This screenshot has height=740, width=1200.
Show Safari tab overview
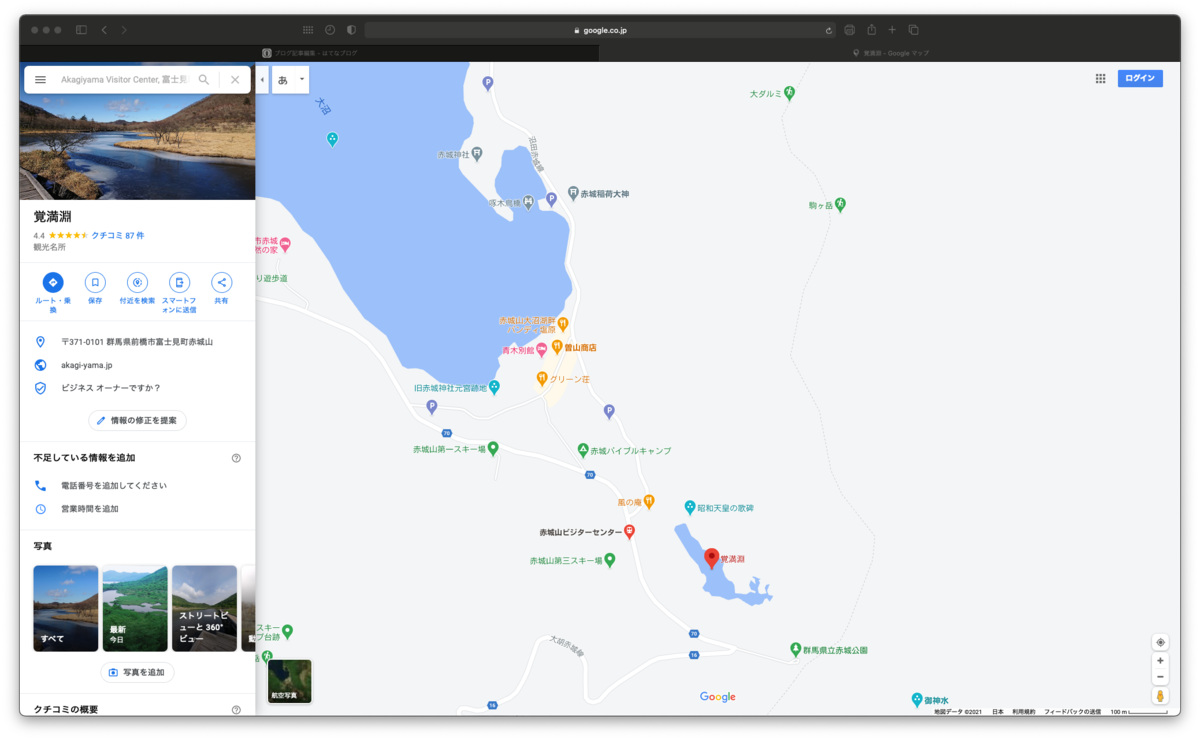point(913,30)
